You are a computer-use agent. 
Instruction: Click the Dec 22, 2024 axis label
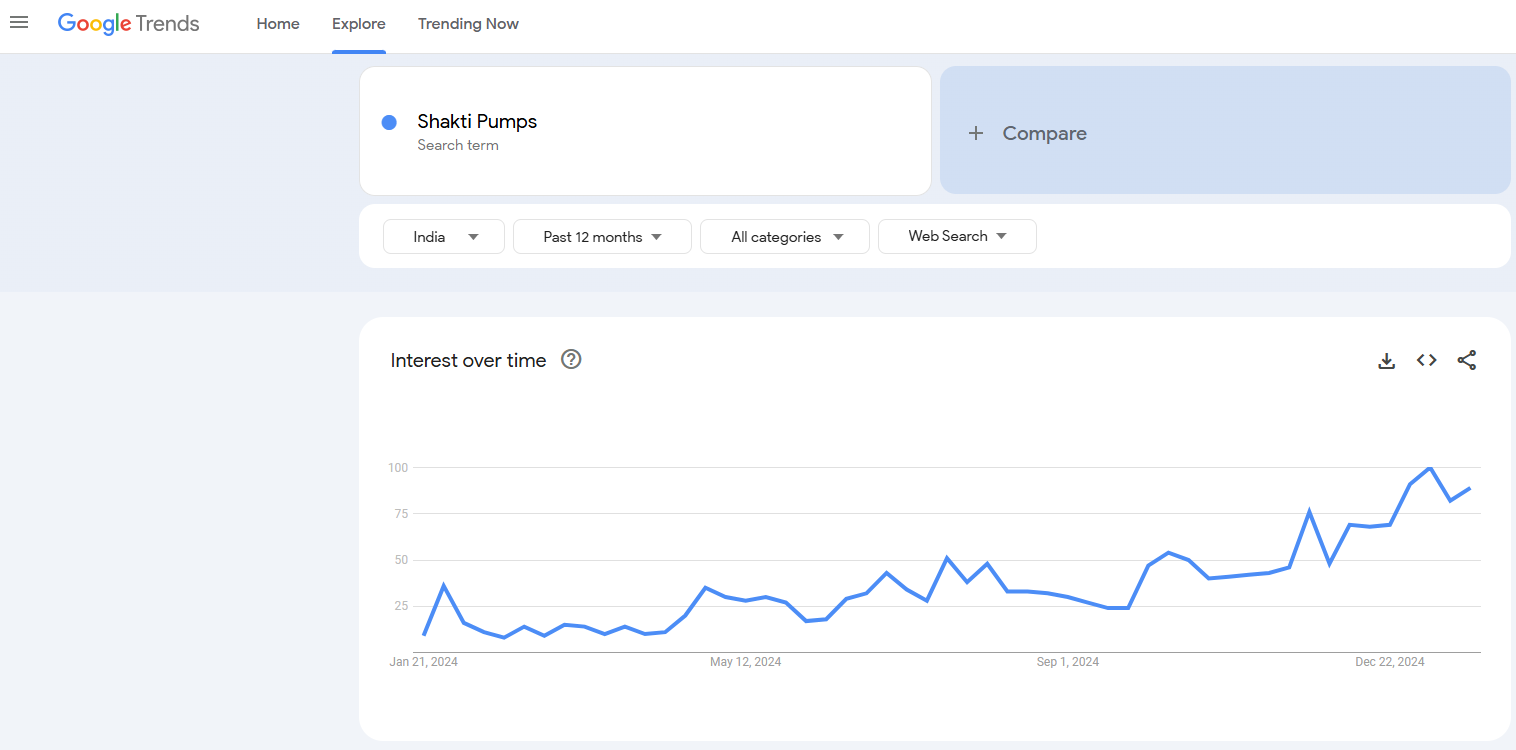coord(1390,662)
